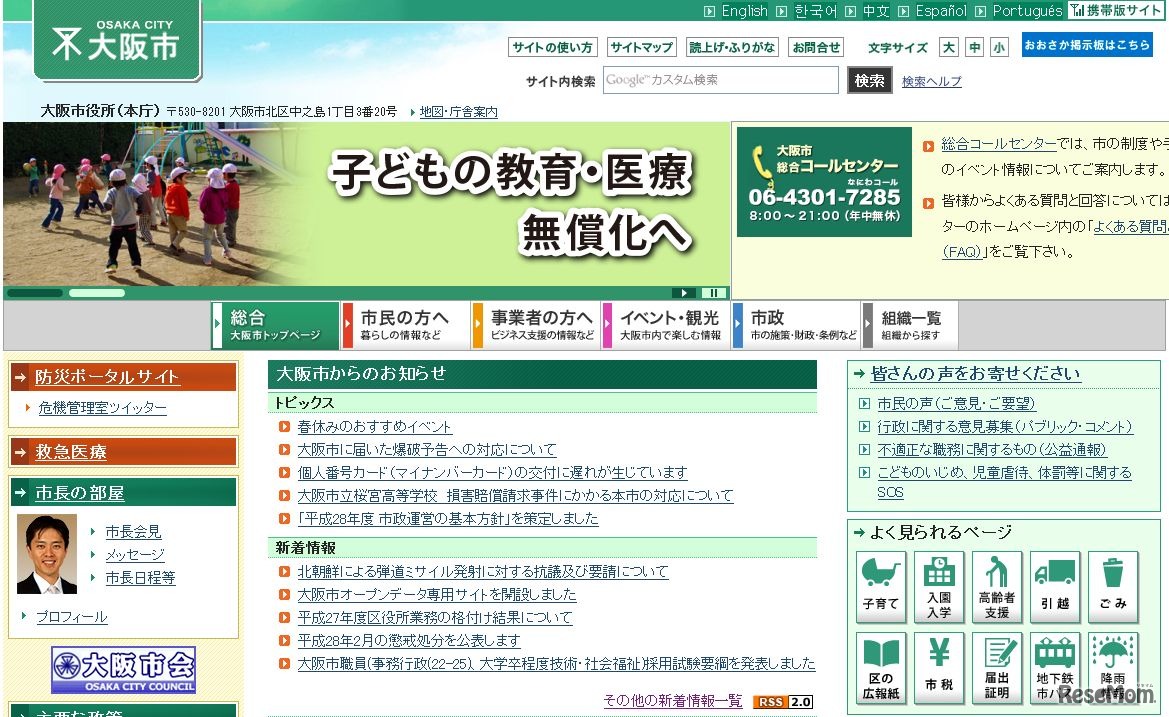1169x717 pixels.
Task: Click the 検索 search button
Action: point(868,81)
